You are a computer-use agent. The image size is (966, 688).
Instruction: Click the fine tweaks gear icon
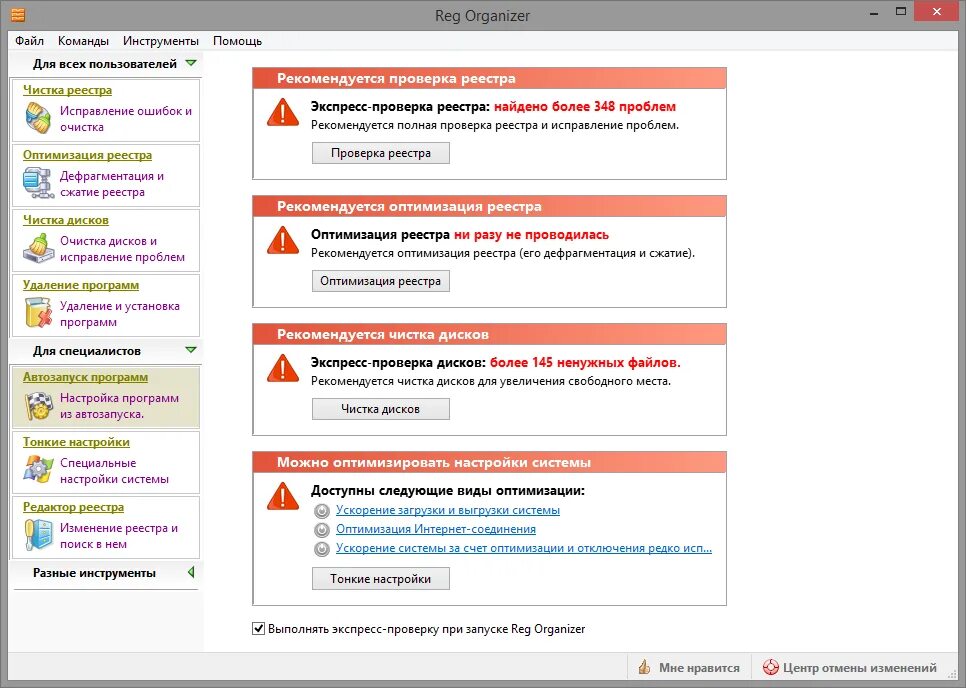point(38,469)
